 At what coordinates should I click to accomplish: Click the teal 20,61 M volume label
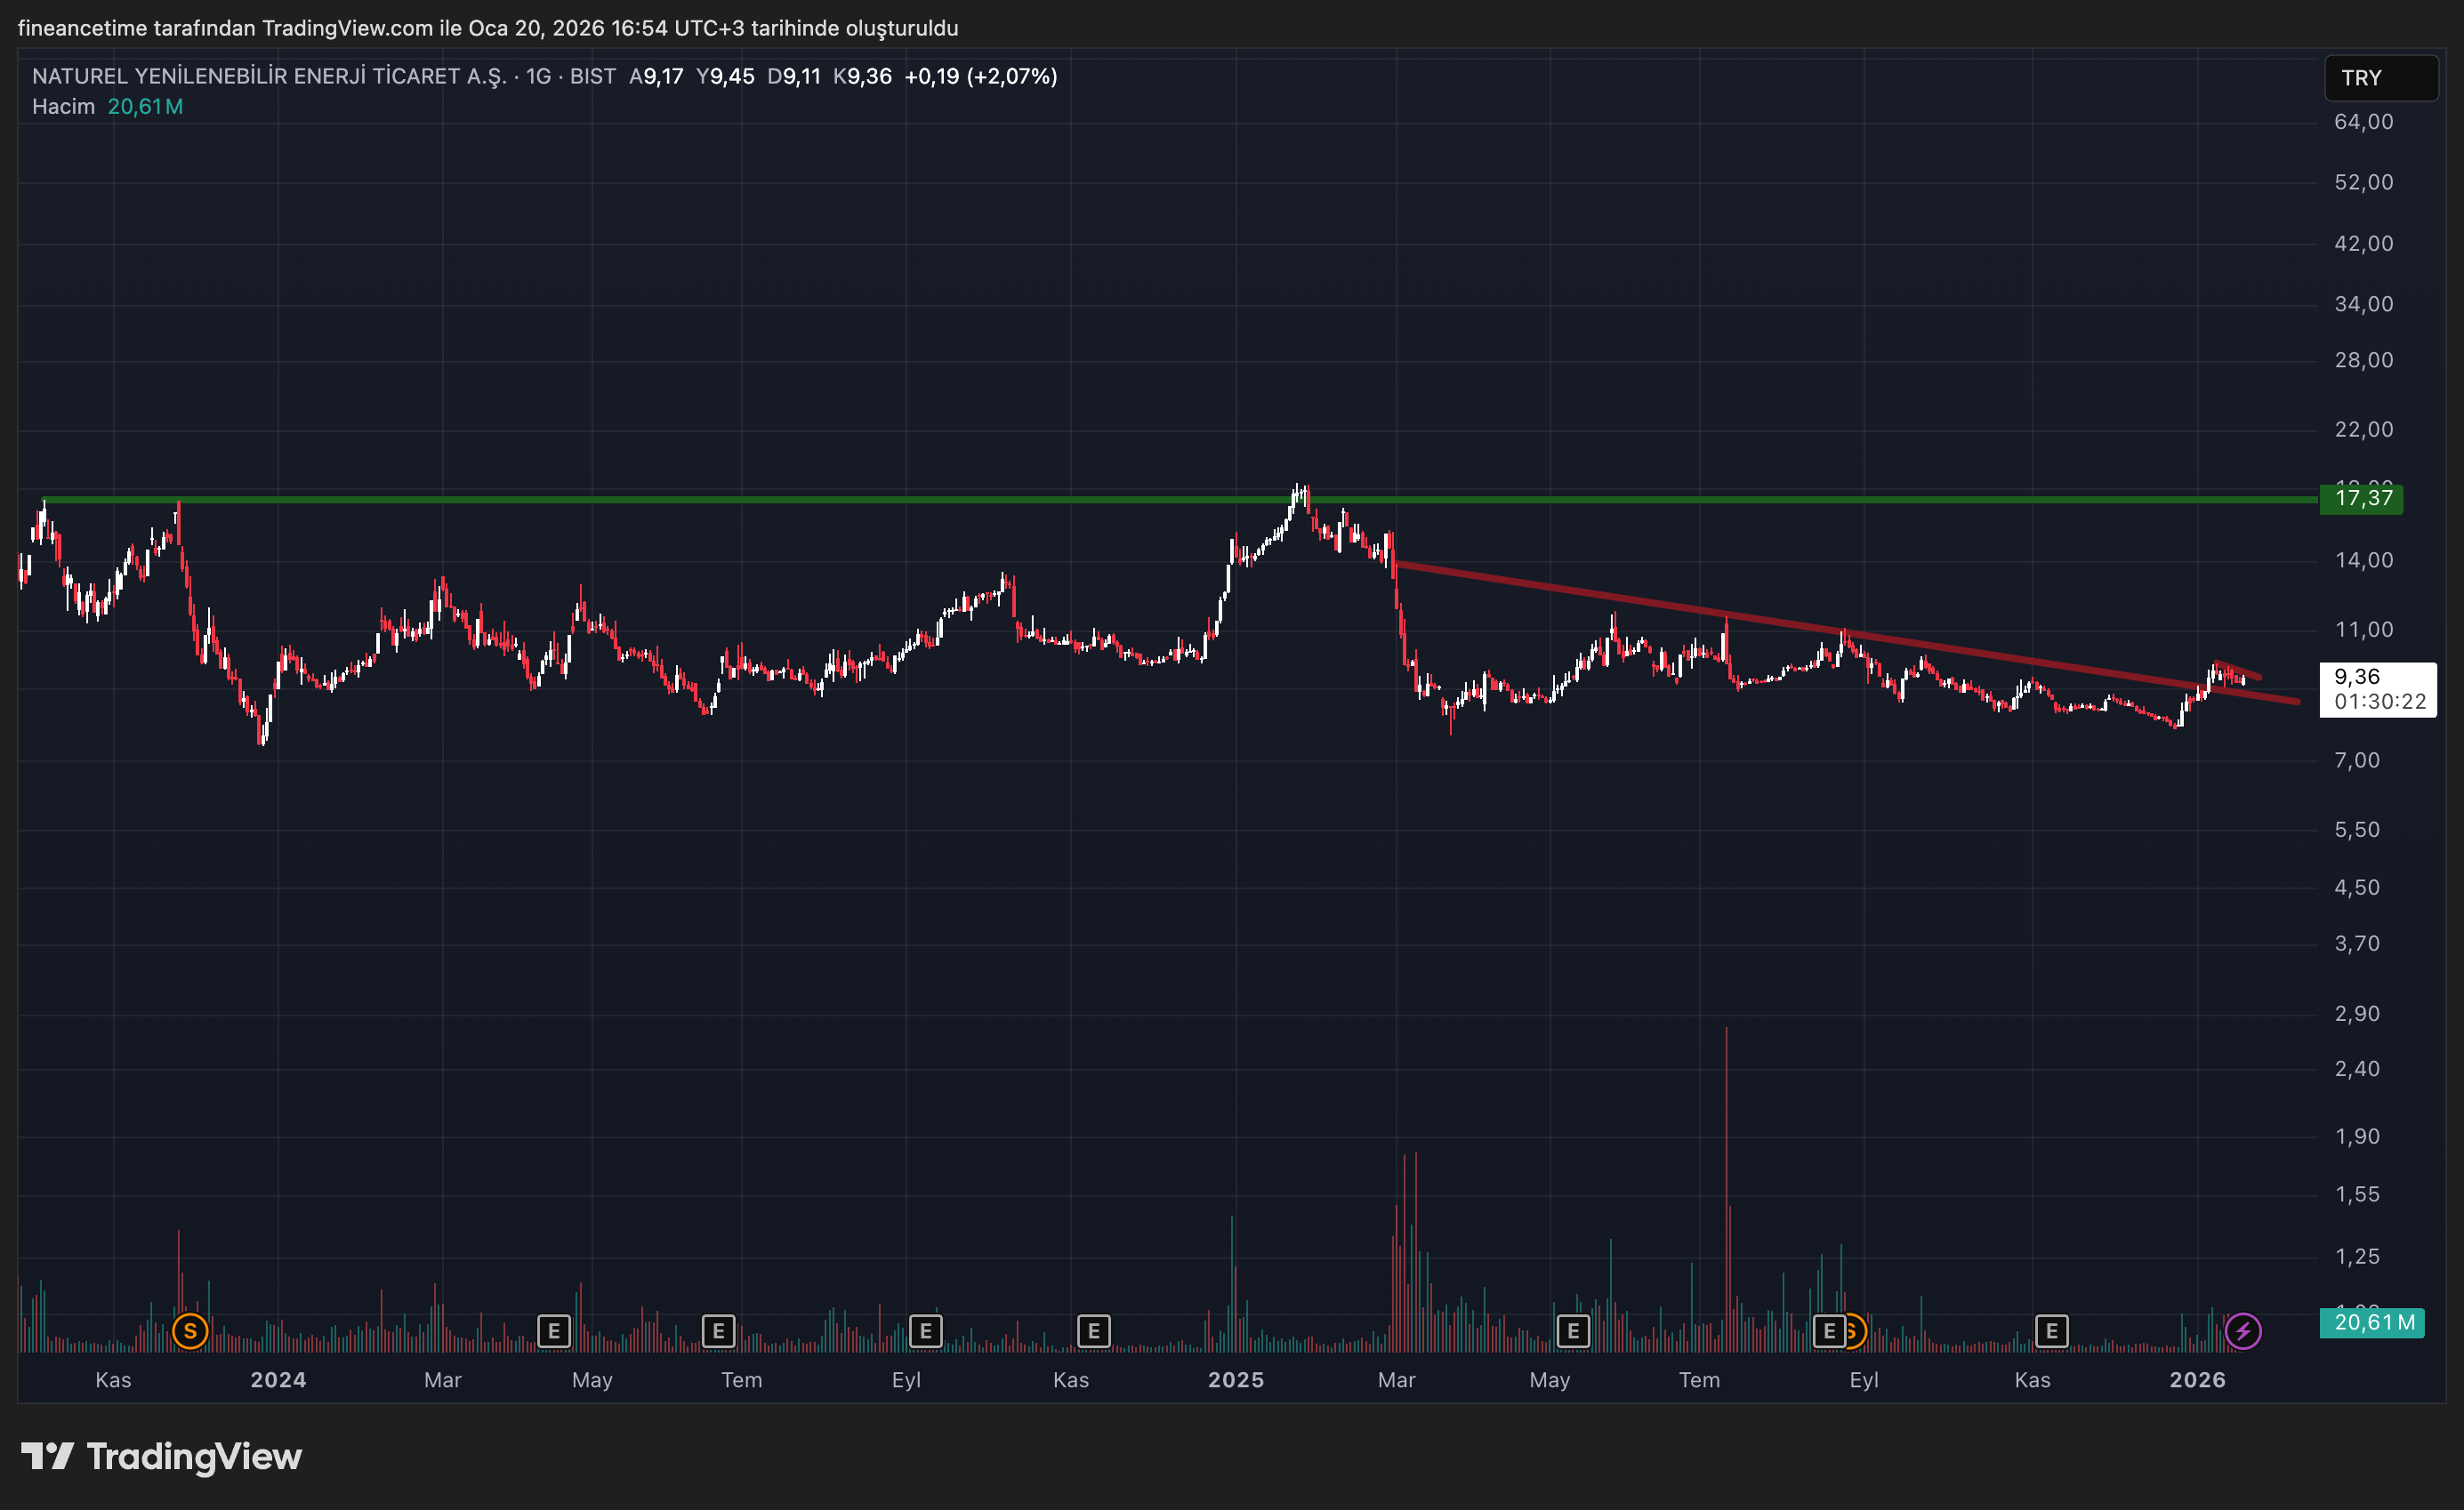point(2371,1323)
